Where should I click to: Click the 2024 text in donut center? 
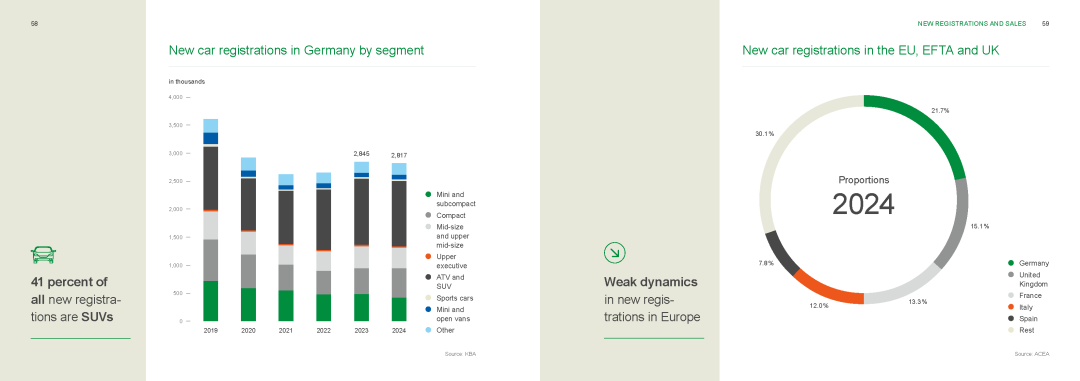click(863, 205)
